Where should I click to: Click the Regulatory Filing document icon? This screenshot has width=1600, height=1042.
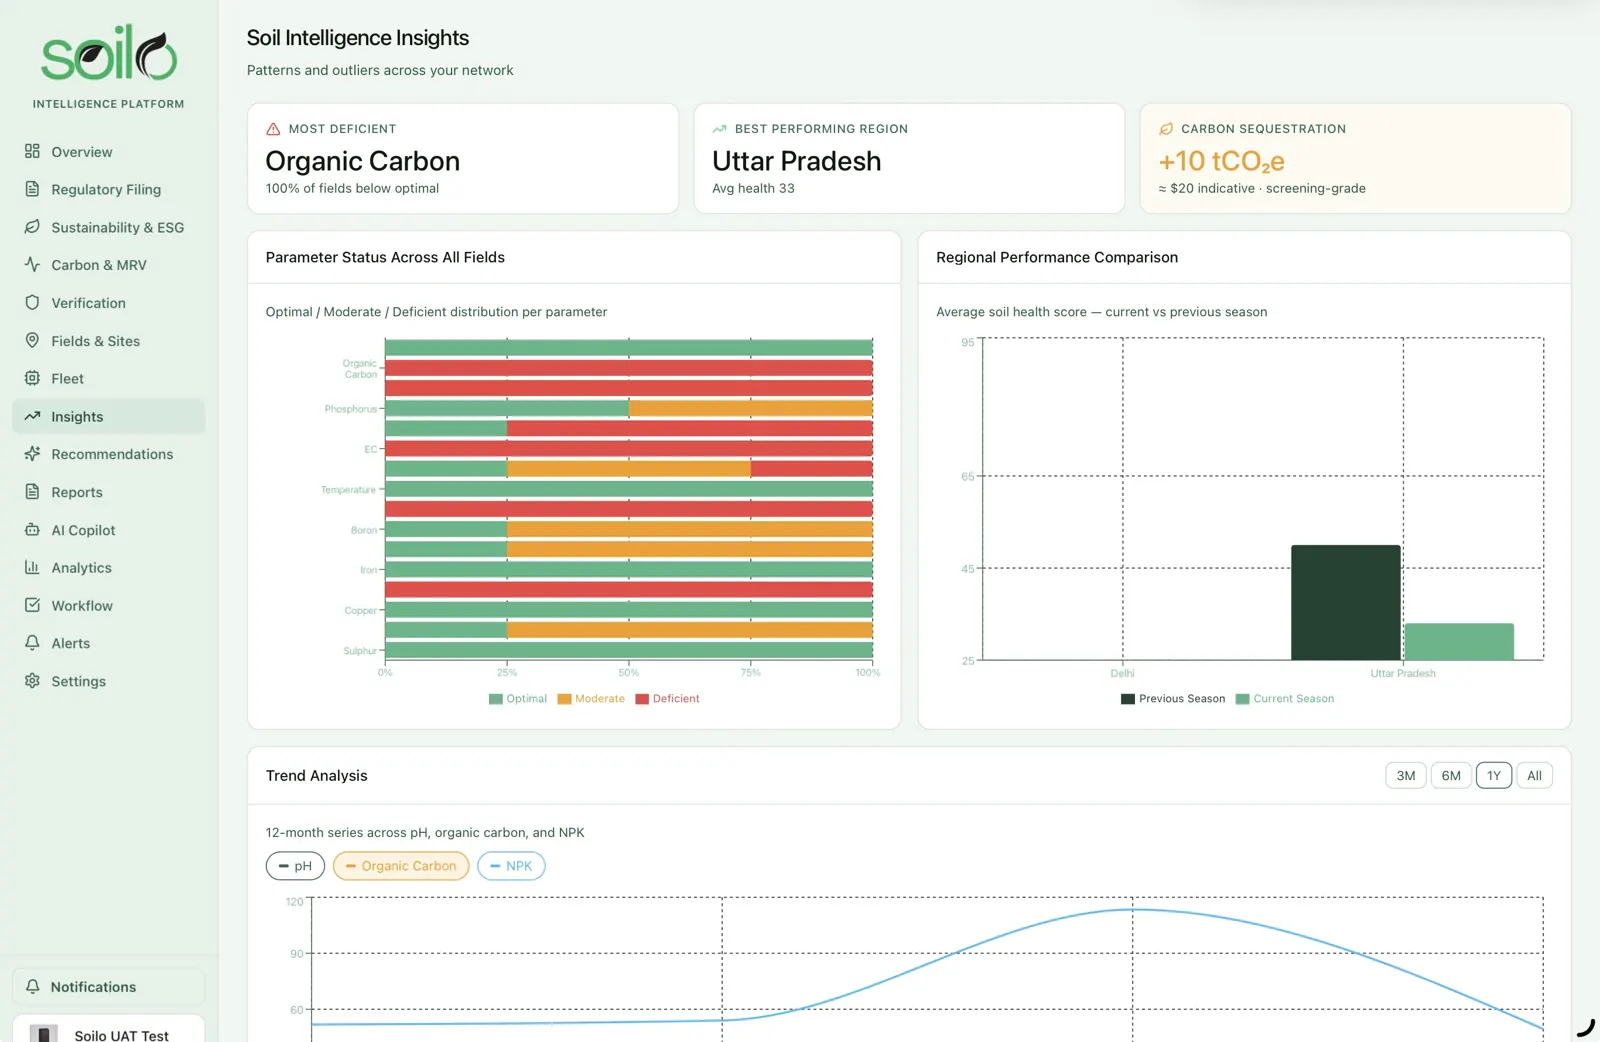[x=32, y=189]
